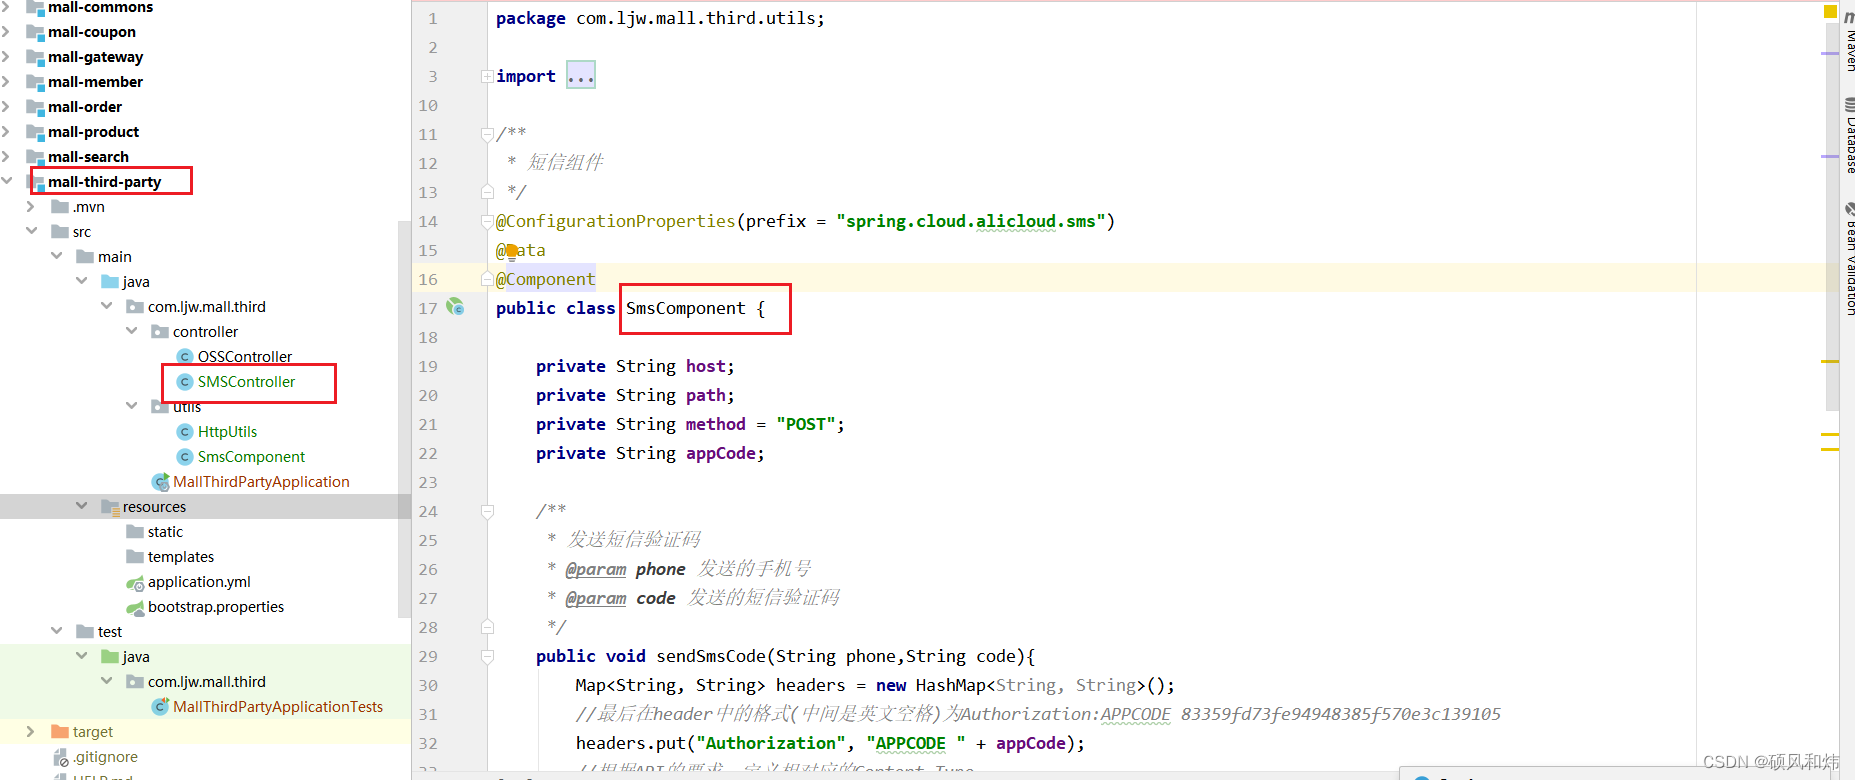Select the static folder
1855x780 pixels.
click(x=165, y=532)
